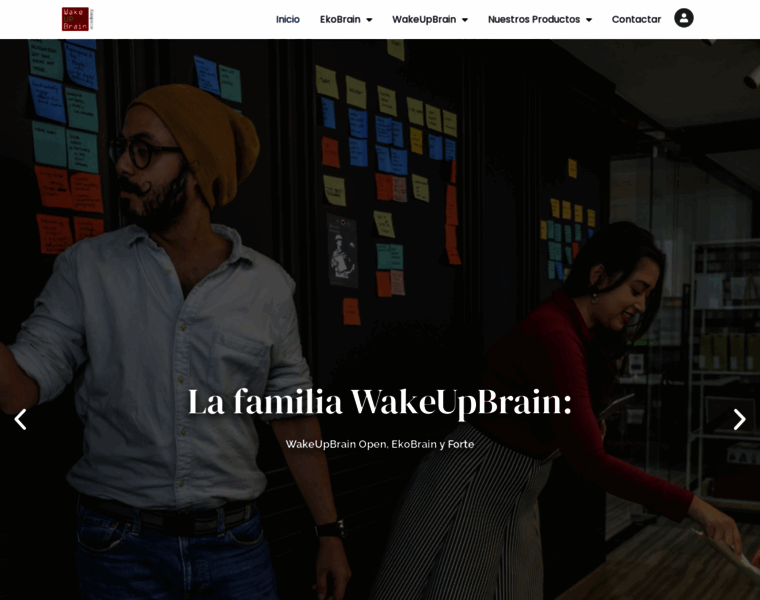Click the Nuestros Productos menu label
760x600 pixels.
pyautogui.click(x=534, y=19)
